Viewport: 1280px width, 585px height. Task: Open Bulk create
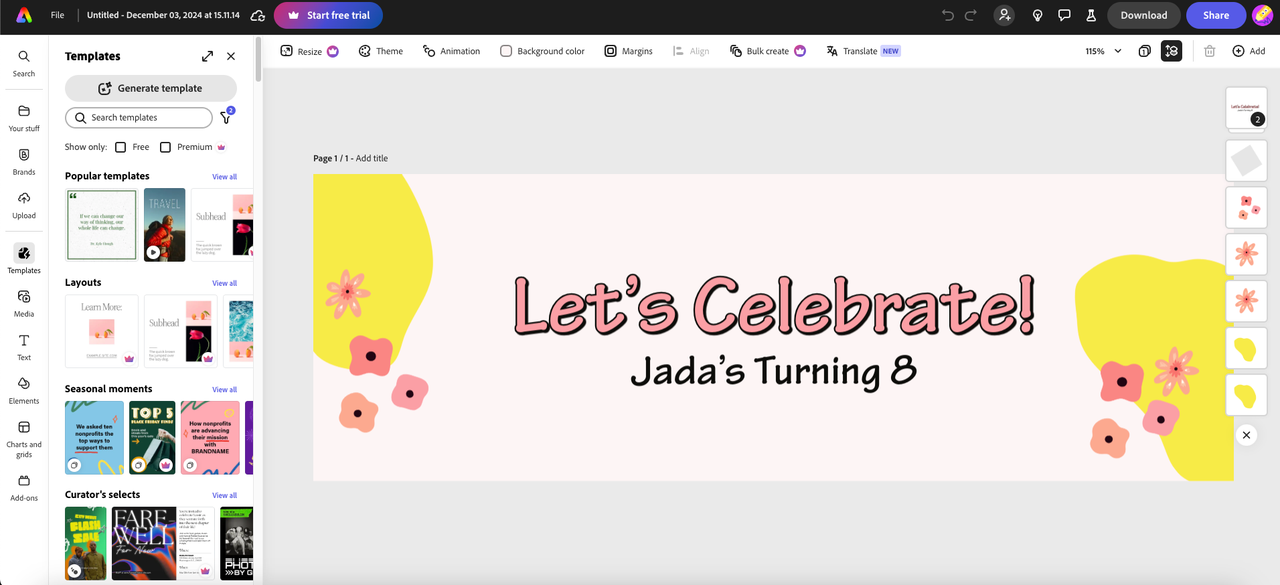click(767, 51)
